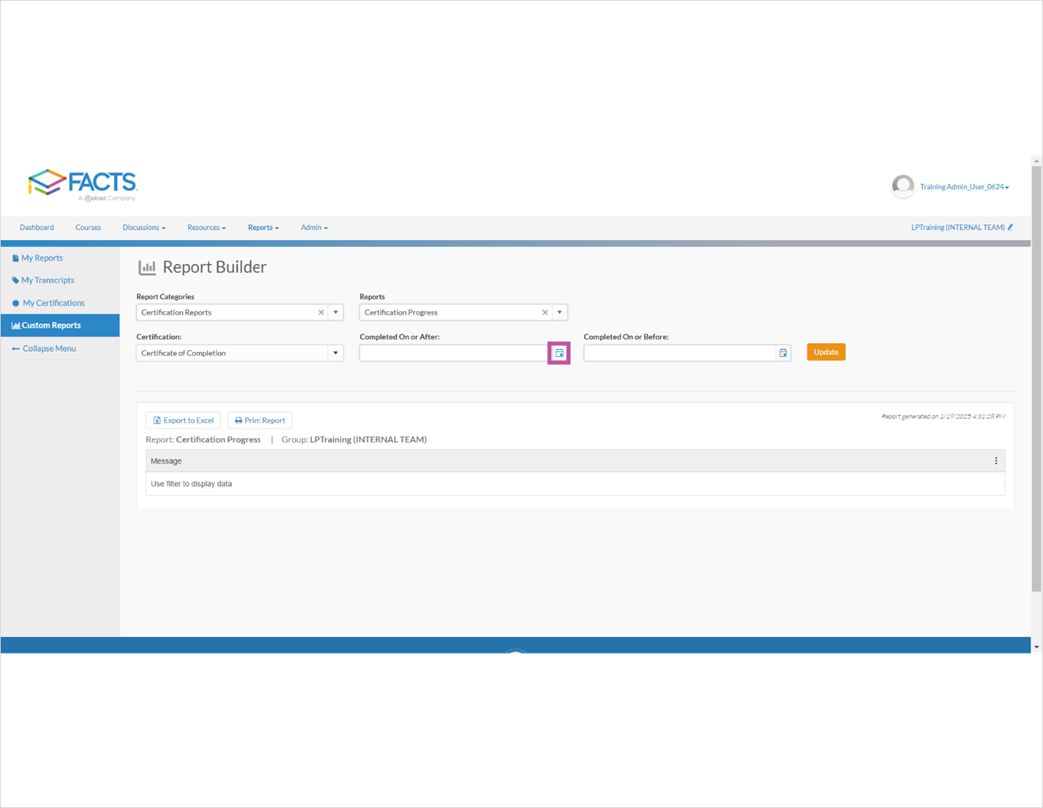
Task: Clear the Report Categories selection
Action: [321, 313]
